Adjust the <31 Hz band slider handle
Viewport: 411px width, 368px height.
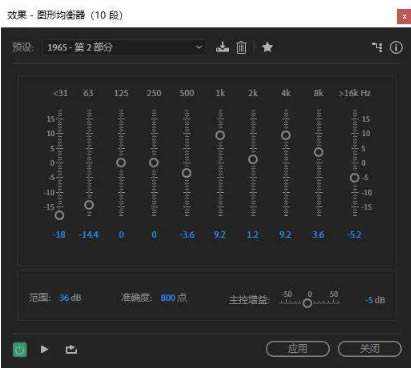coord(59,215)
